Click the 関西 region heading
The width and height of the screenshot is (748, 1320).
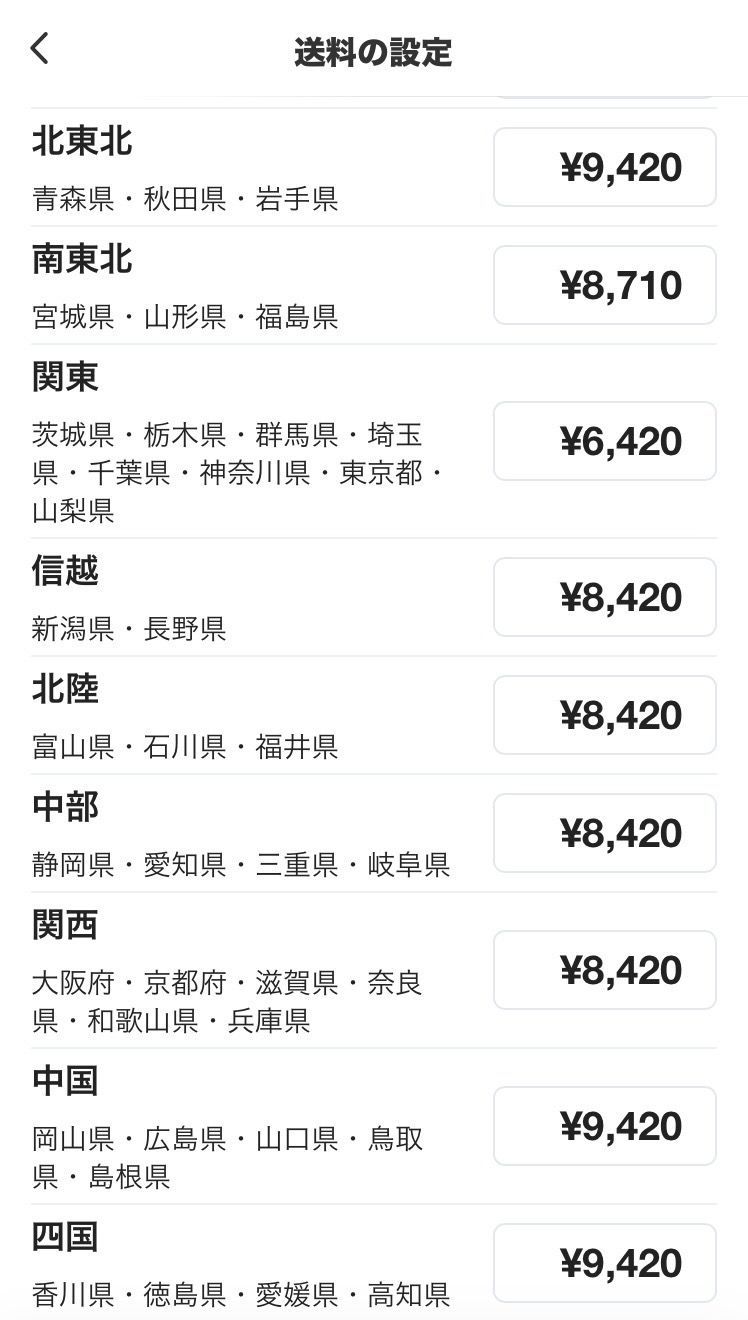point(65,925)
